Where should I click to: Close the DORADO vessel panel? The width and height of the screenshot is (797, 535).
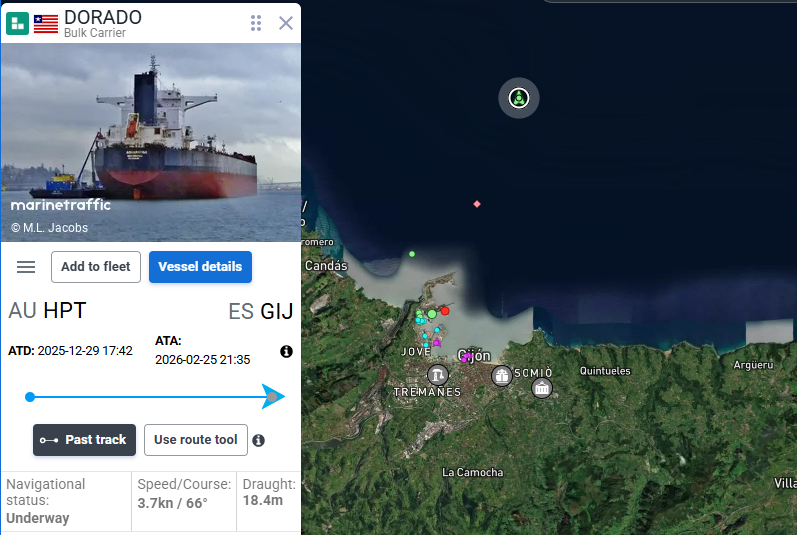point(286,23)
